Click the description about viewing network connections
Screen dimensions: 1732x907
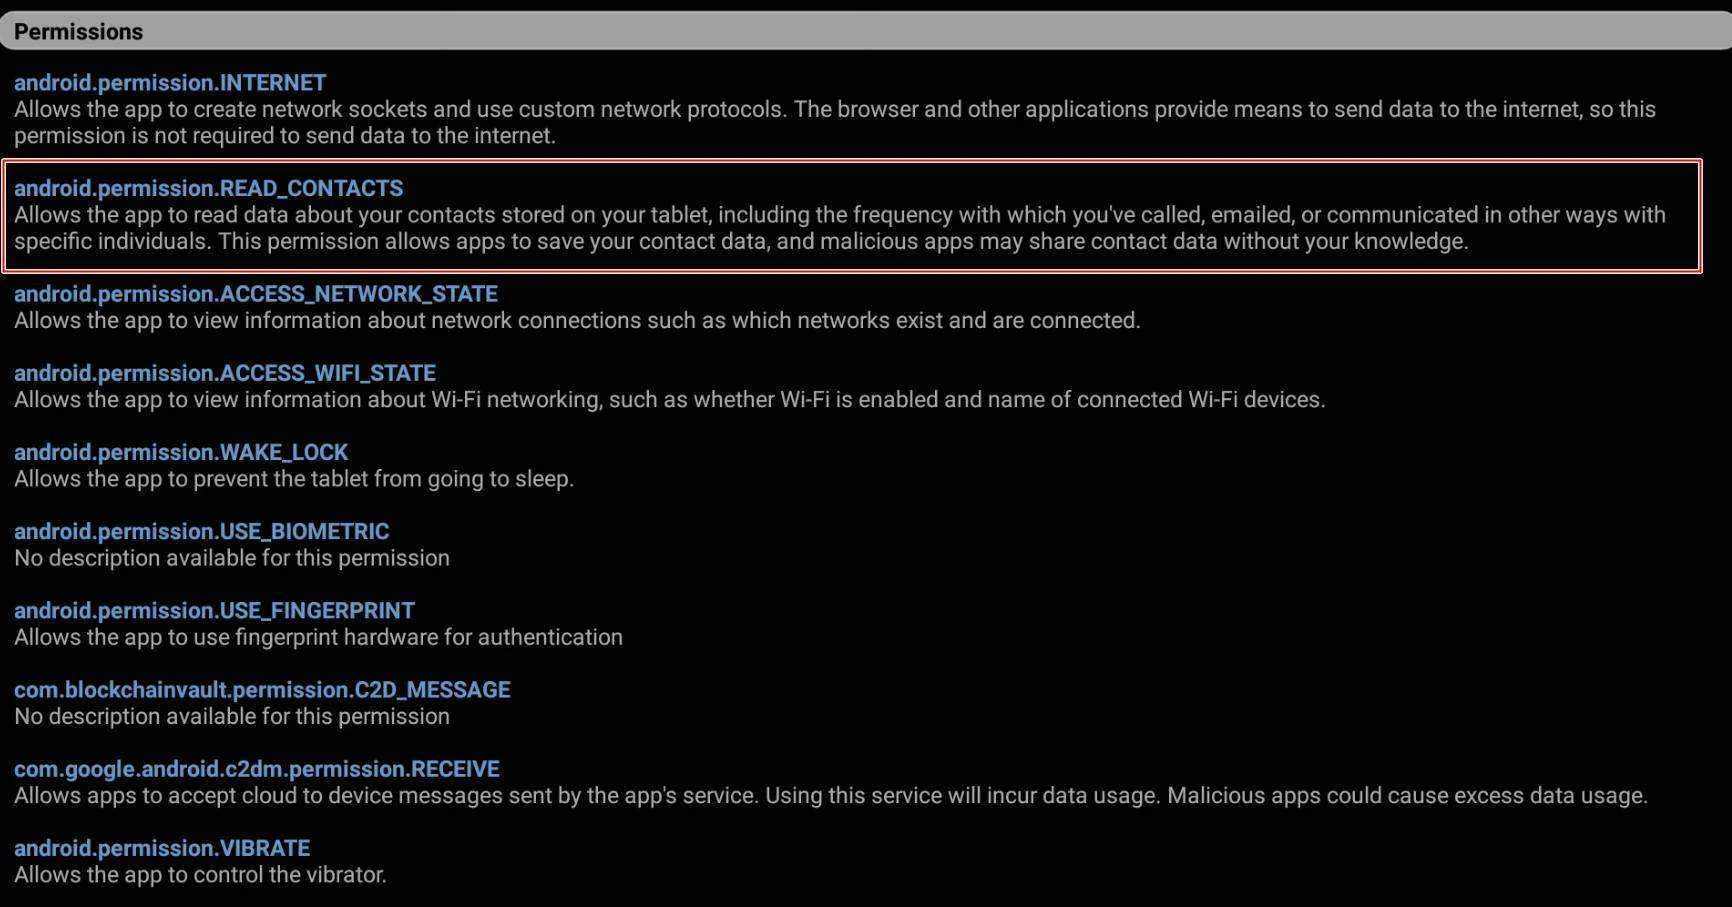tap(577, 320)
